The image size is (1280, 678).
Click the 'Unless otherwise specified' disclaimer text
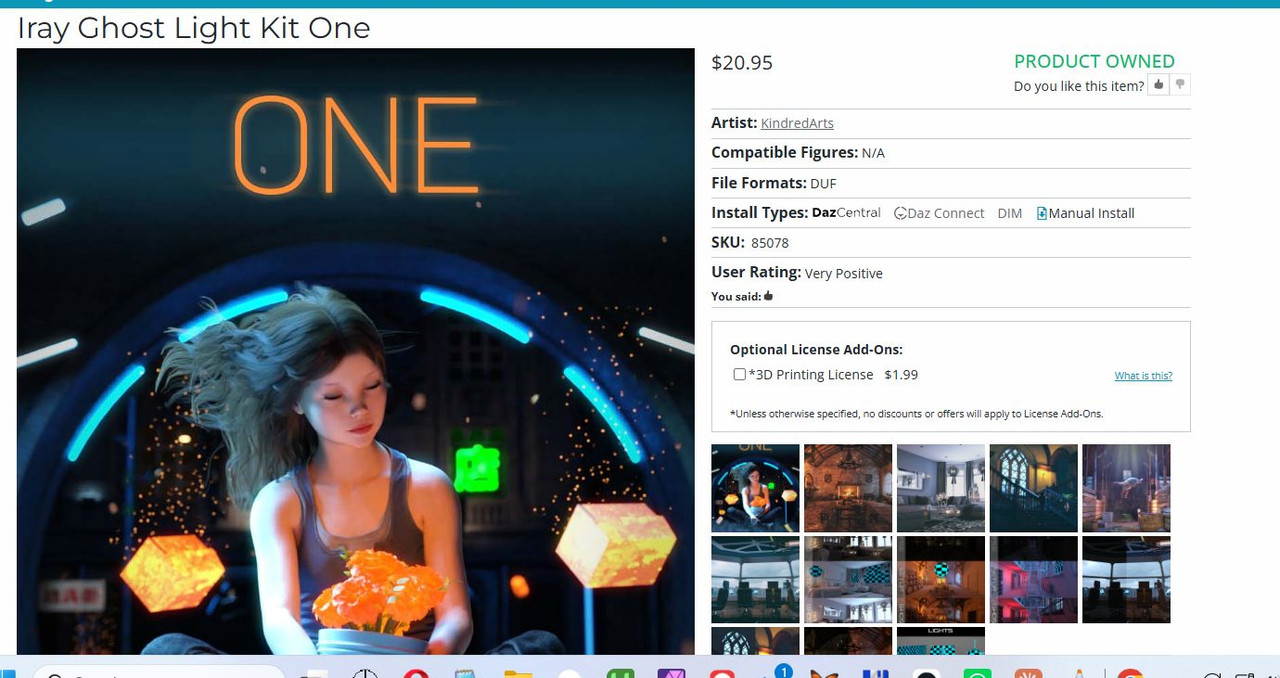coord(917,414)
